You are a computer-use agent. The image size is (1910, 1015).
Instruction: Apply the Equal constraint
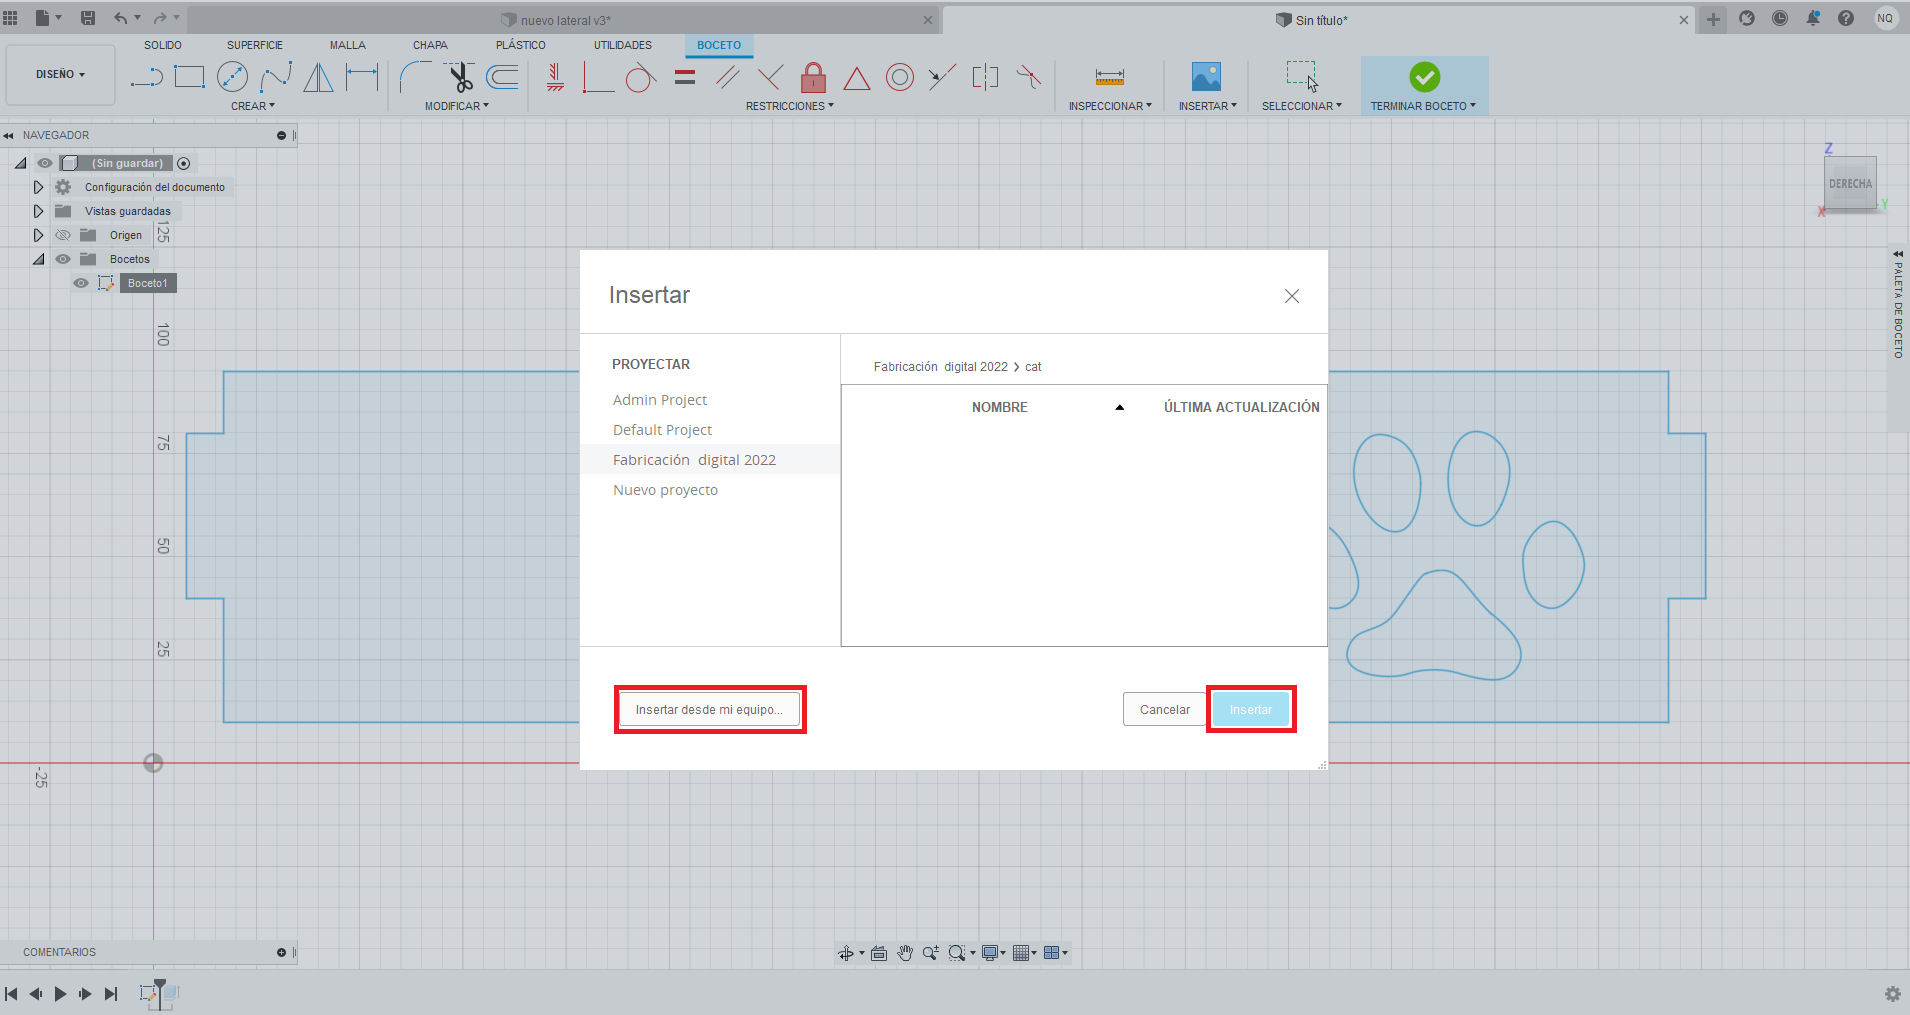685,77
